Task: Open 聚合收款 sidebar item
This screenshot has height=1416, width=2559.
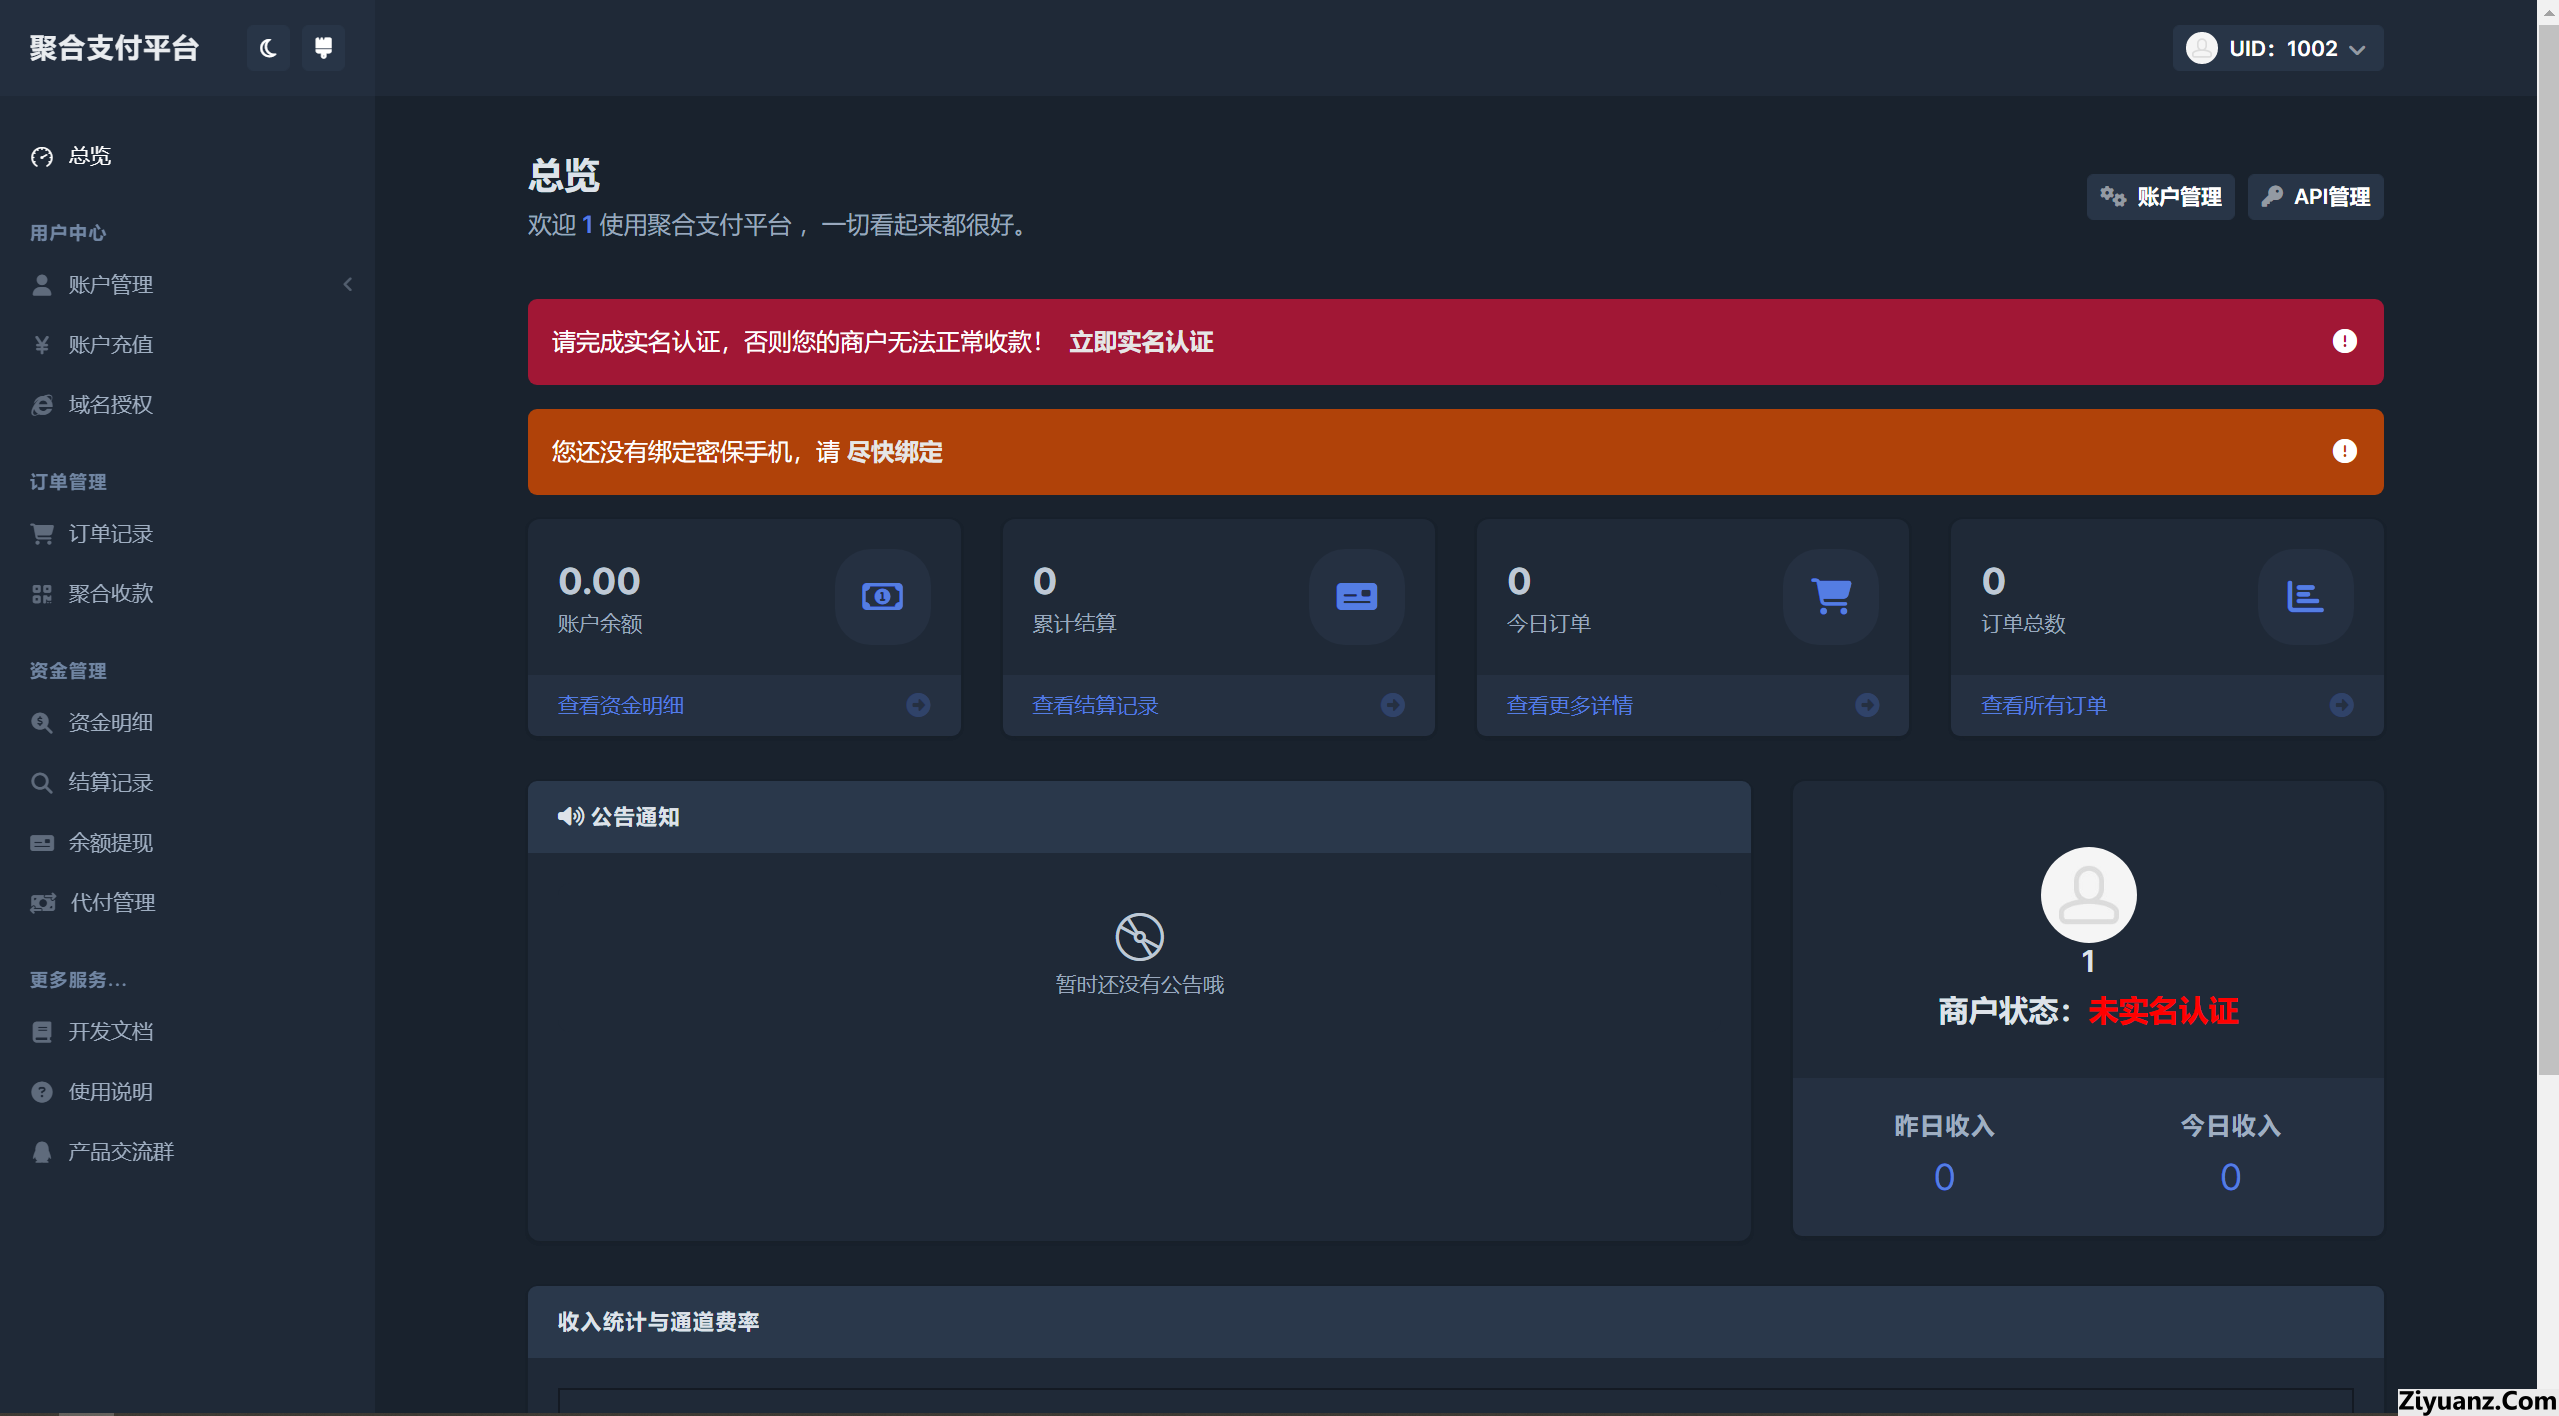Action: pyautogui.click(x=110, y=594)
